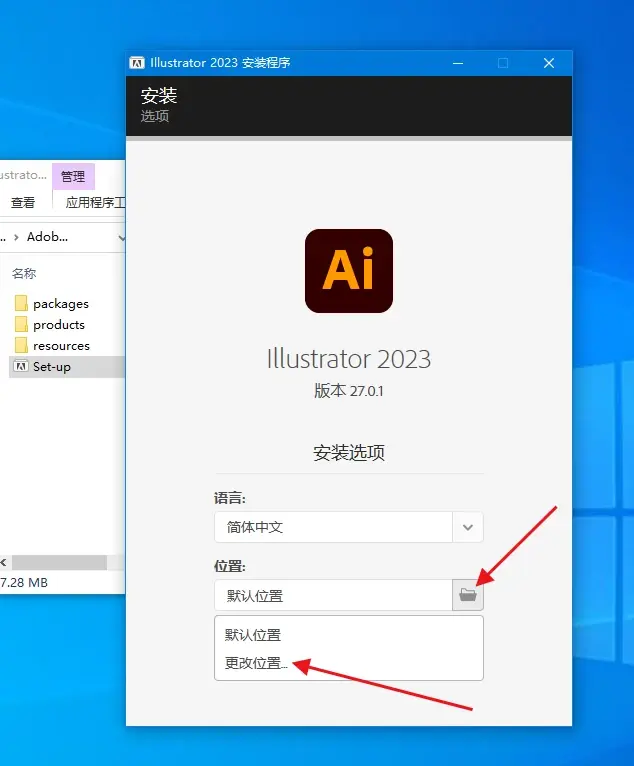This screenshot has width=634, height=766.
Task: Click the folder browse icon beside the location field
Action: 467,595
